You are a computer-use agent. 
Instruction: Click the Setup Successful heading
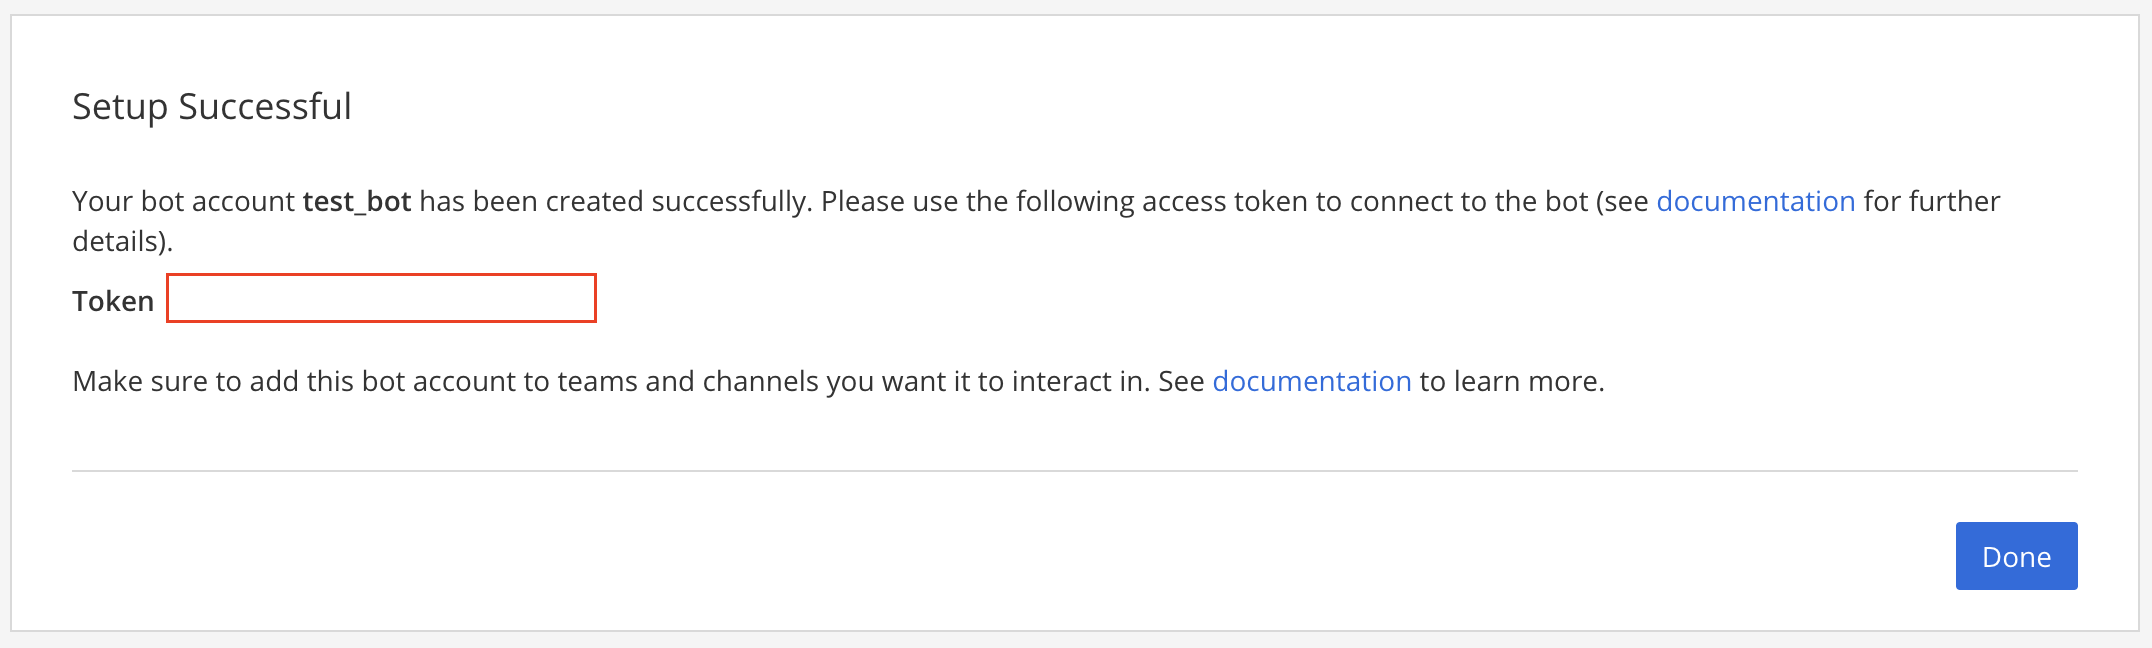coord(212,106)
